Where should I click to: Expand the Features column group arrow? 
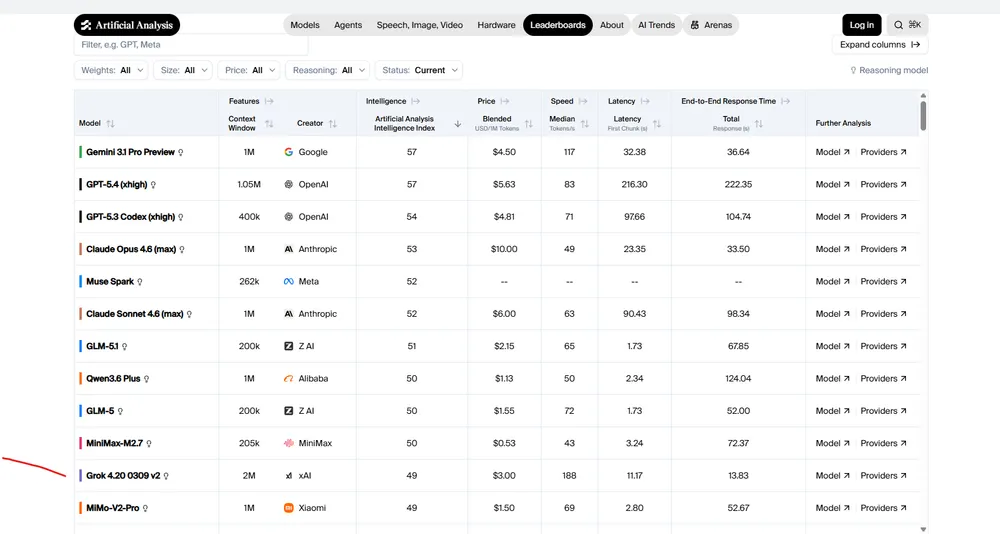[269, 101]
